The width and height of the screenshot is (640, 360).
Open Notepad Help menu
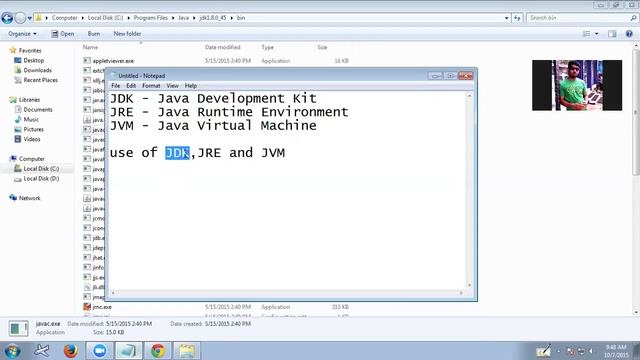(191, 86)
